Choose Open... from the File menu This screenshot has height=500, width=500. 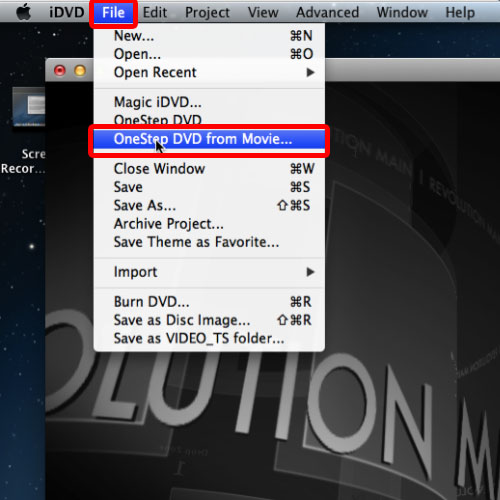pos(209,54)
